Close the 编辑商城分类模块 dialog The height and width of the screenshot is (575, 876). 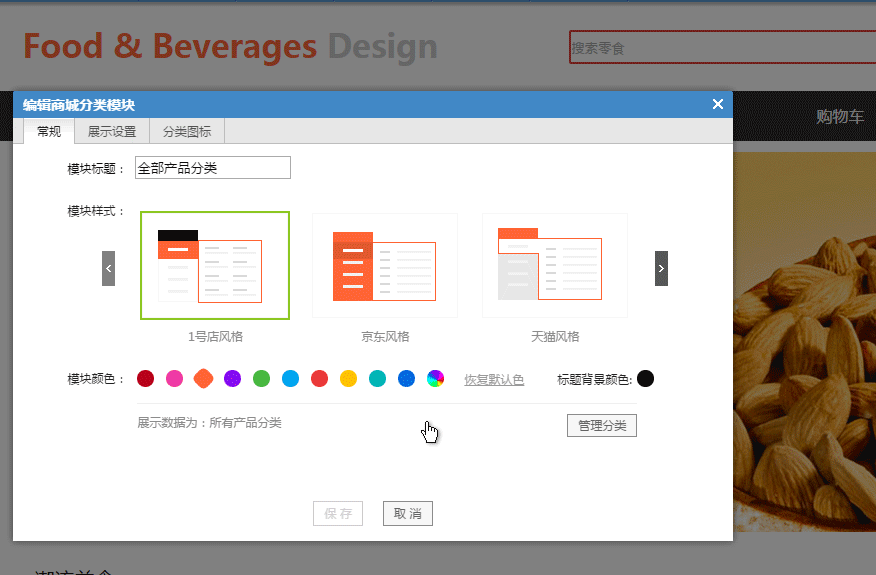[x=718, y=104]
